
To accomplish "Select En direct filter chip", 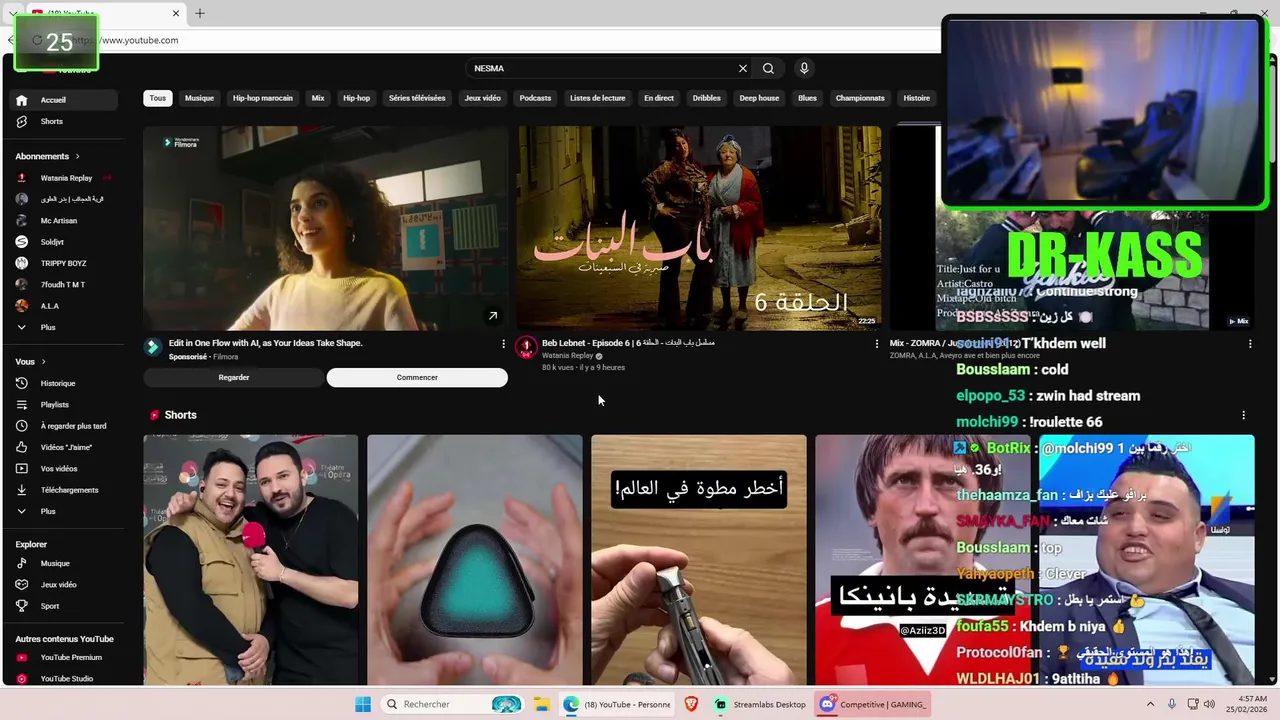I will (x=659, y=98).
